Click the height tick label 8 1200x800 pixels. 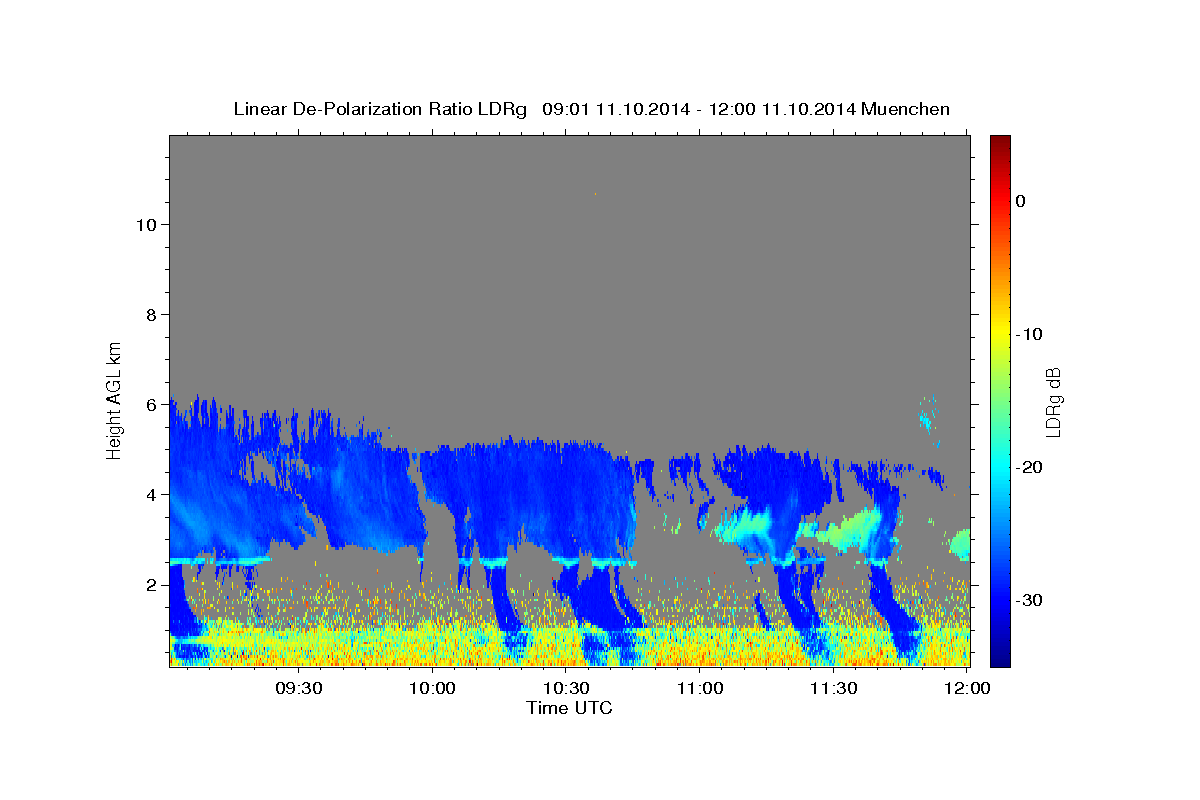(150, 314)
